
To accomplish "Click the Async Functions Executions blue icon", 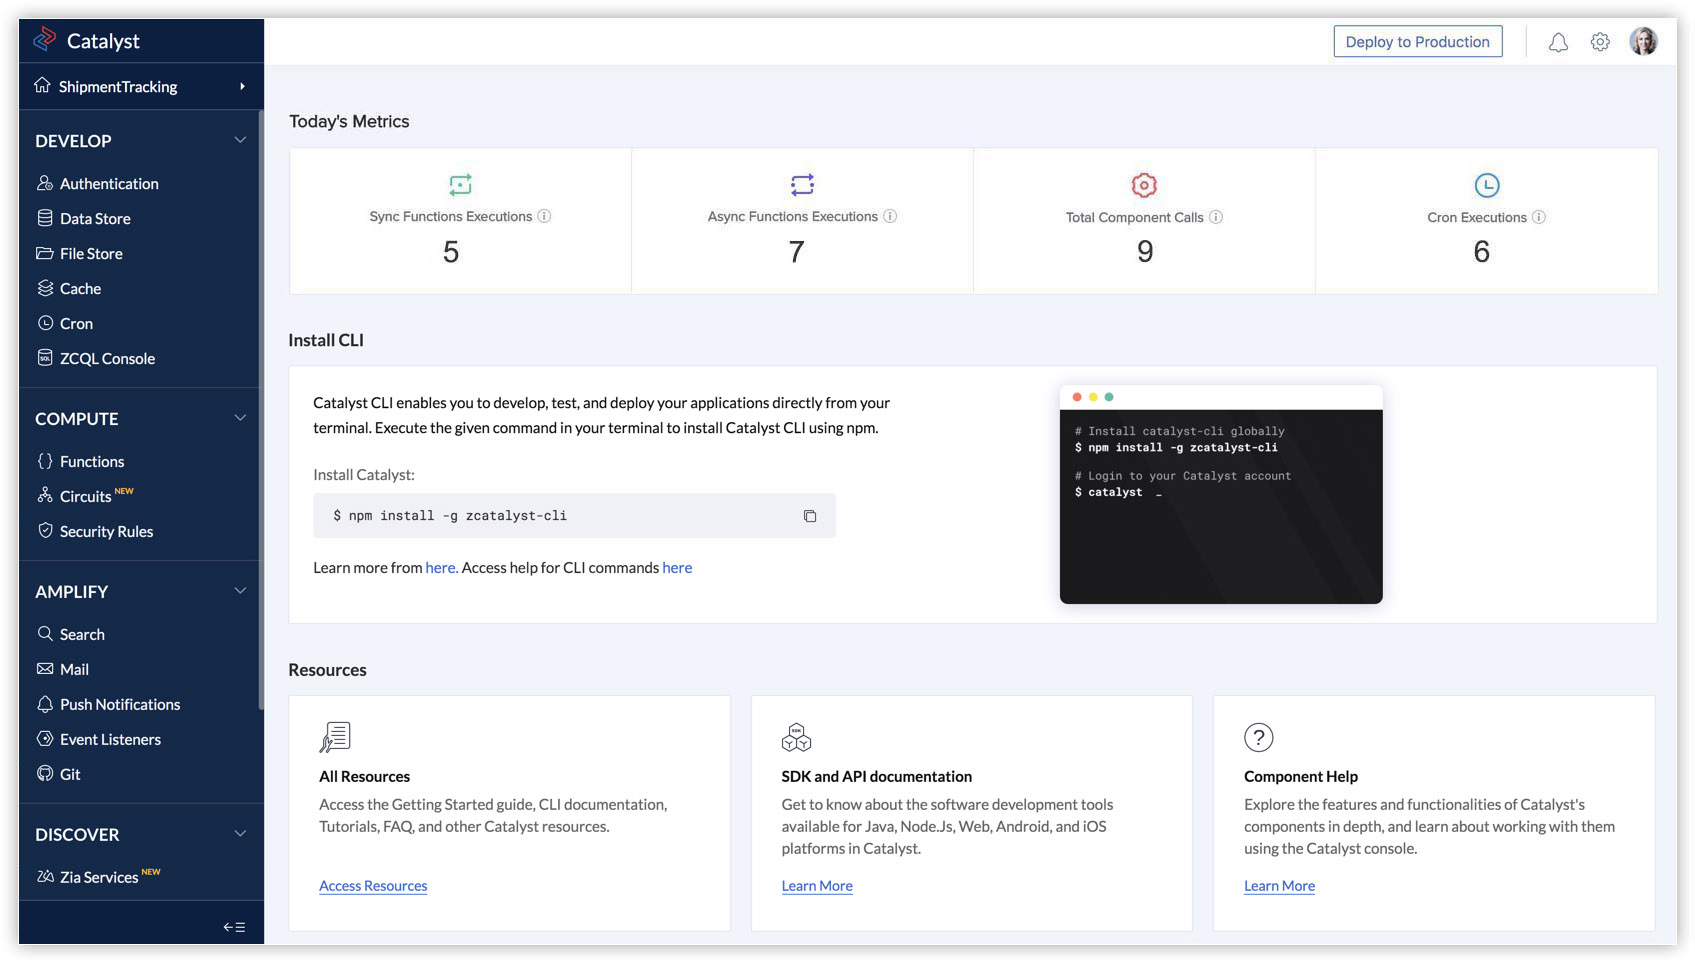I will tap(802, 184).
